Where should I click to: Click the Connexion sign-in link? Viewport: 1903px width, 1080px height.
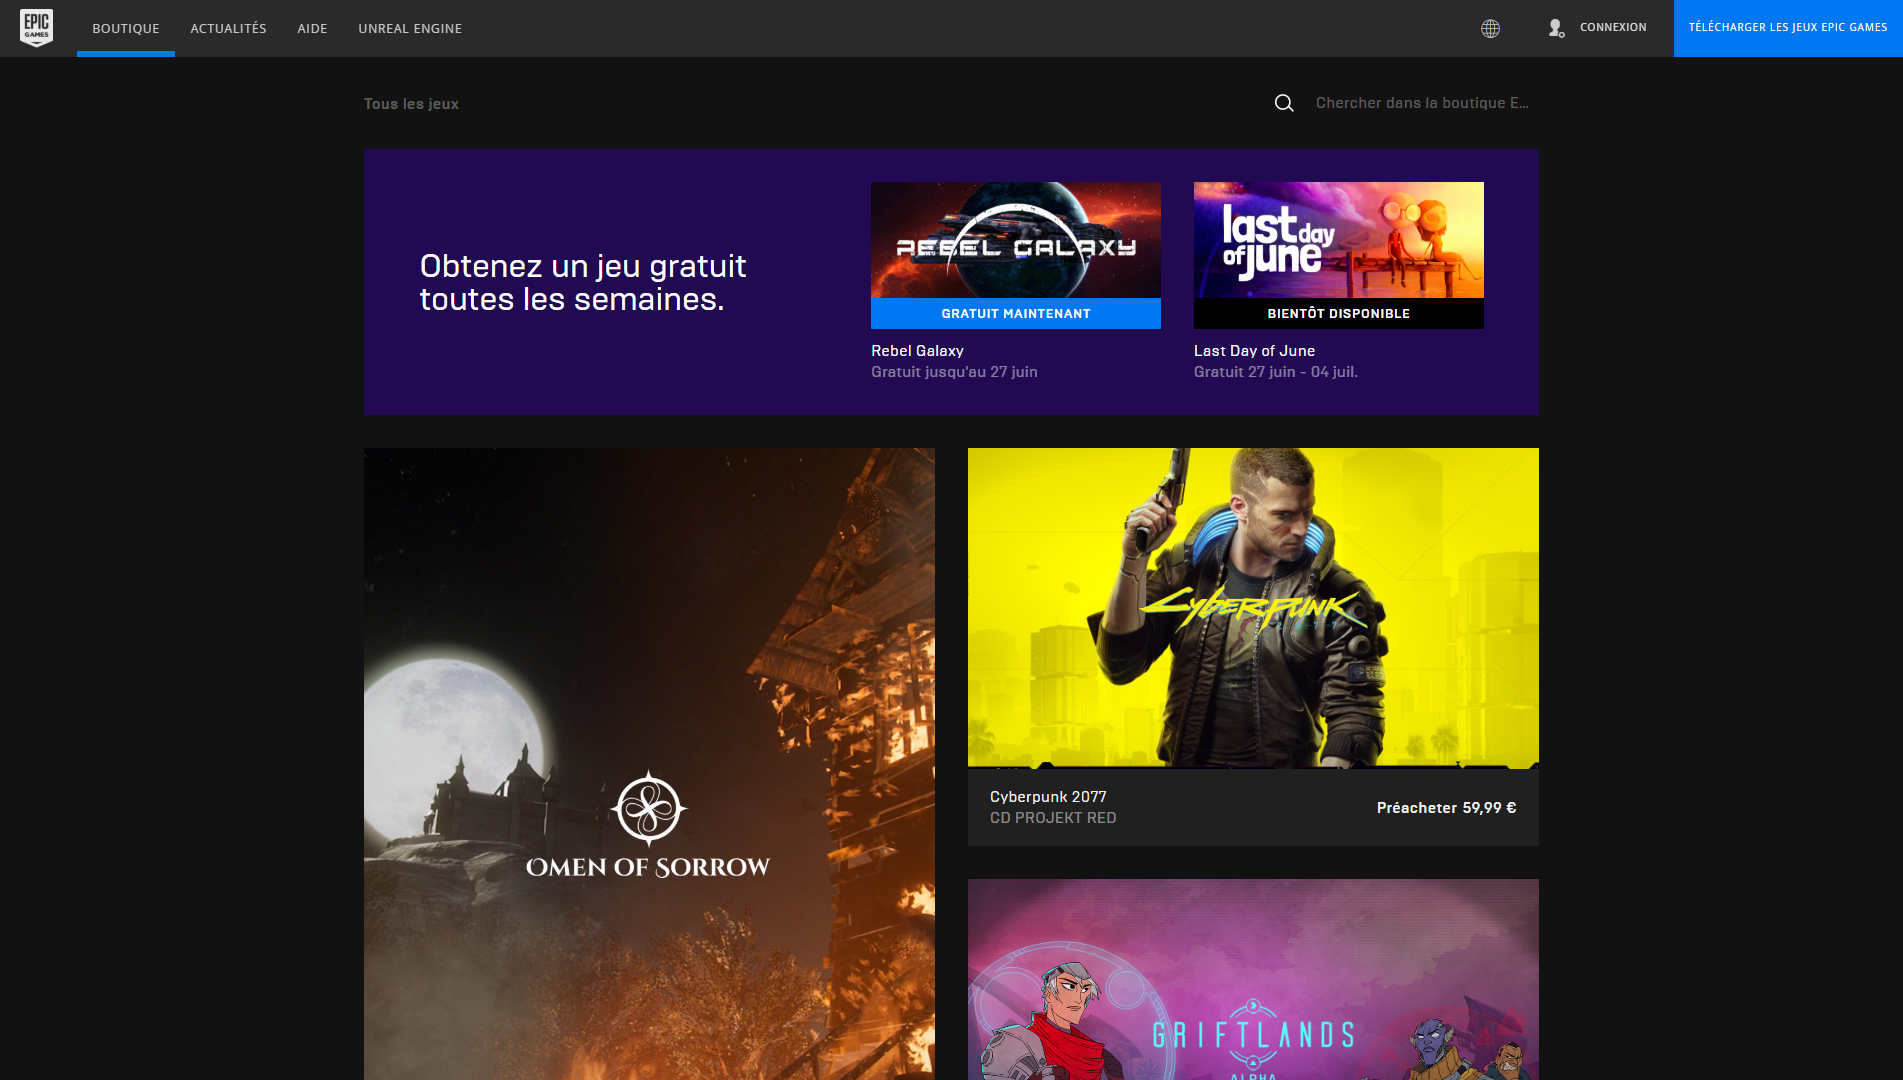[1613, 27]
